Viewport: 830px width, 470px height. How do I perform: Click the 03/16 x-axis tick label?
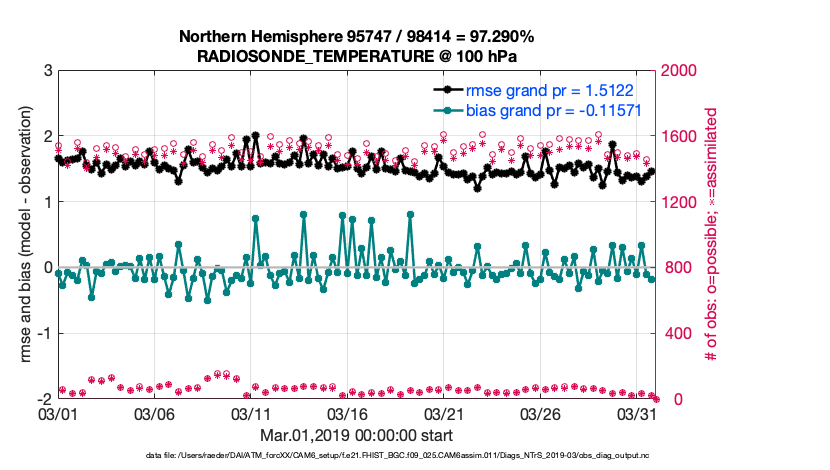click(x=348, y=414)
